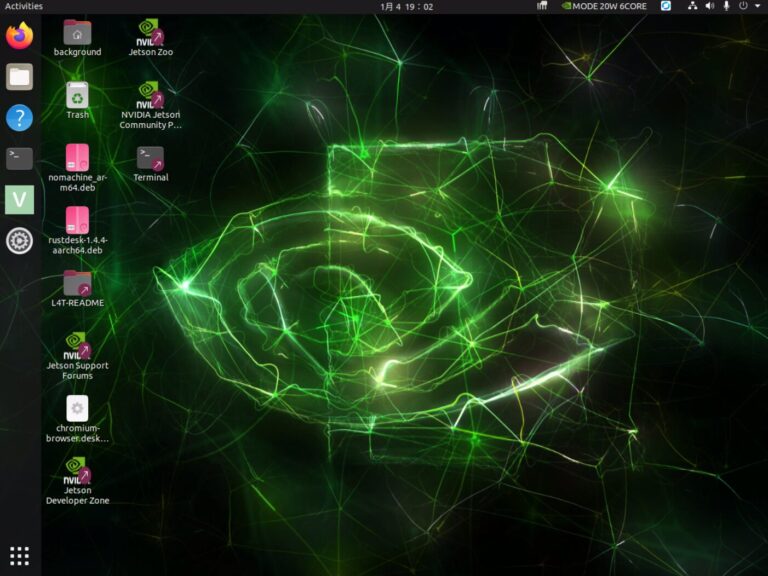Screen dimensions: 768x576
Task: Select the L4T-README folder shortcut
Action: pyautogui.click(x=77, y=284)
